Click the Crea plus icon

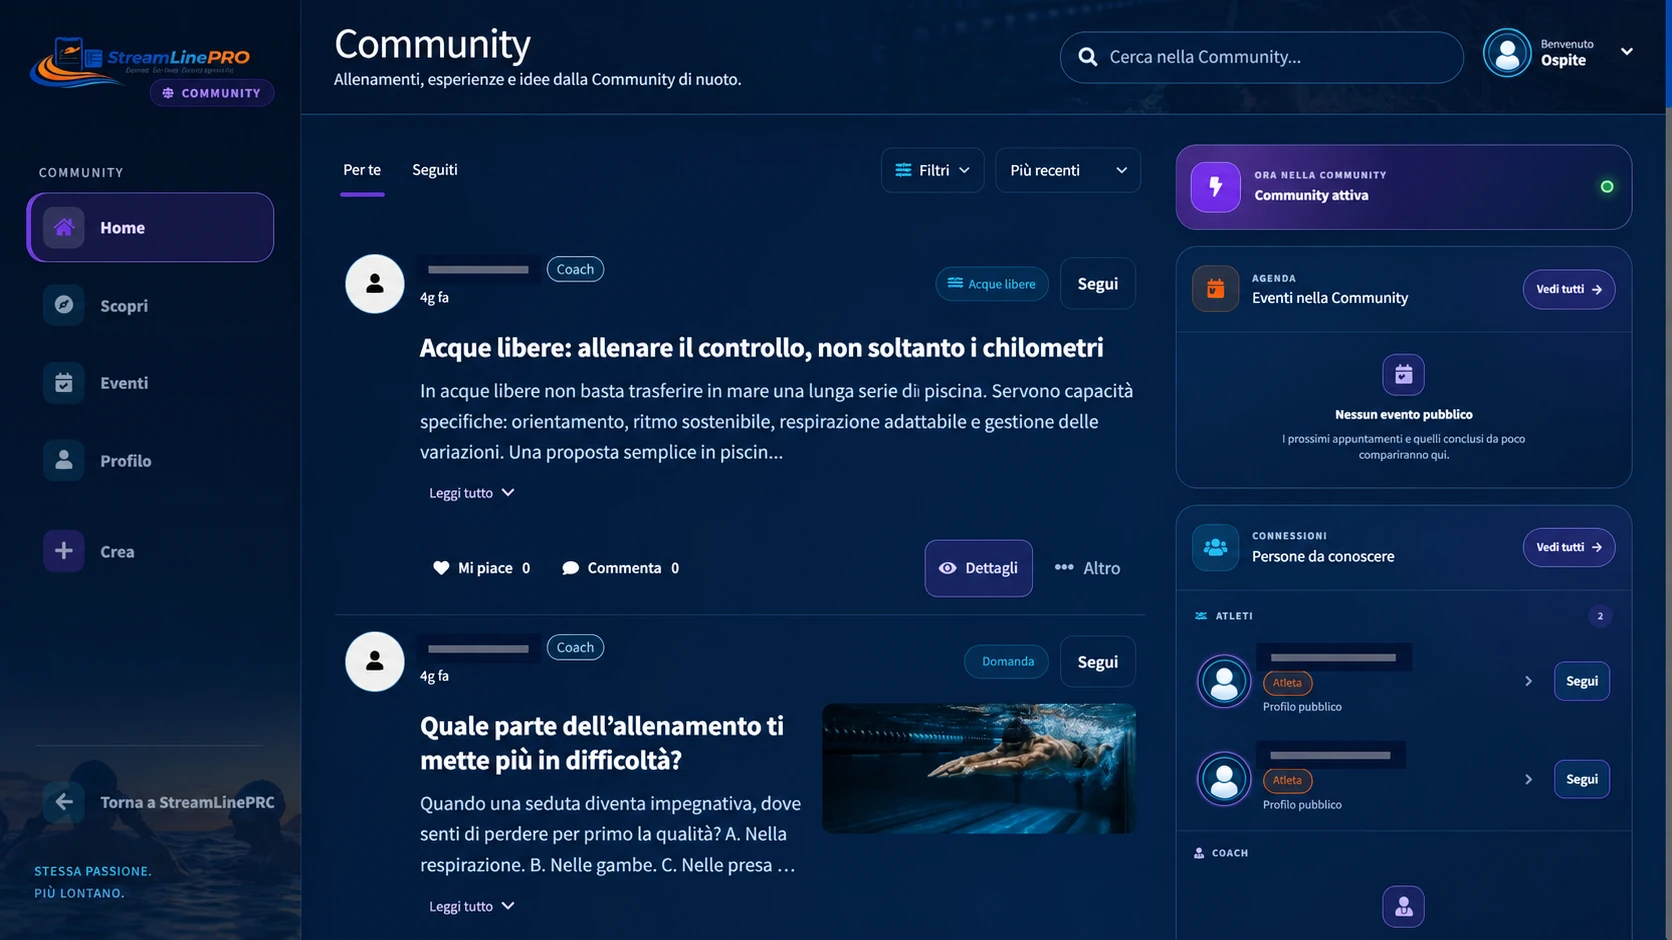point(63,551)
